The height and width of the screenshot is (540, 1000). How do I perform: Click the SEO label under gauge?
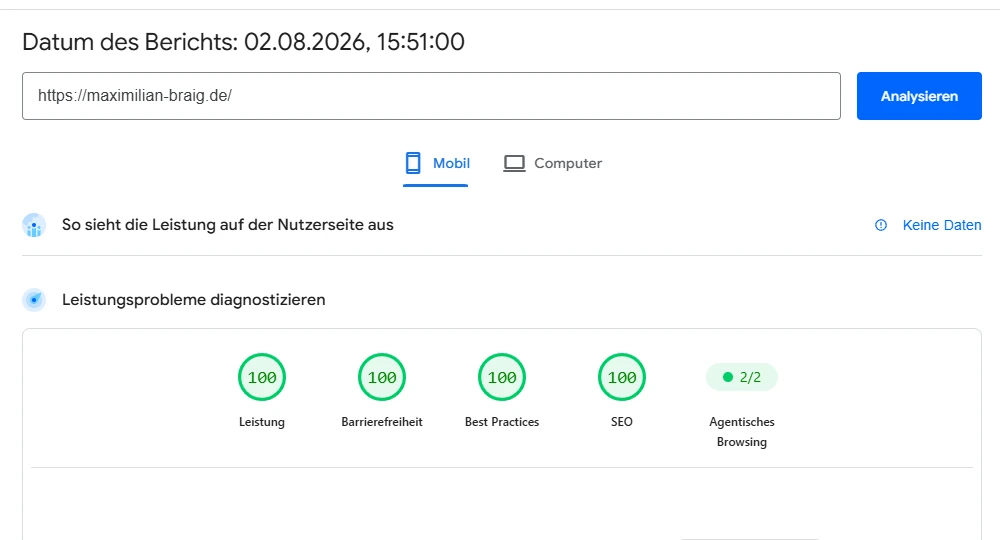[622, 422]
